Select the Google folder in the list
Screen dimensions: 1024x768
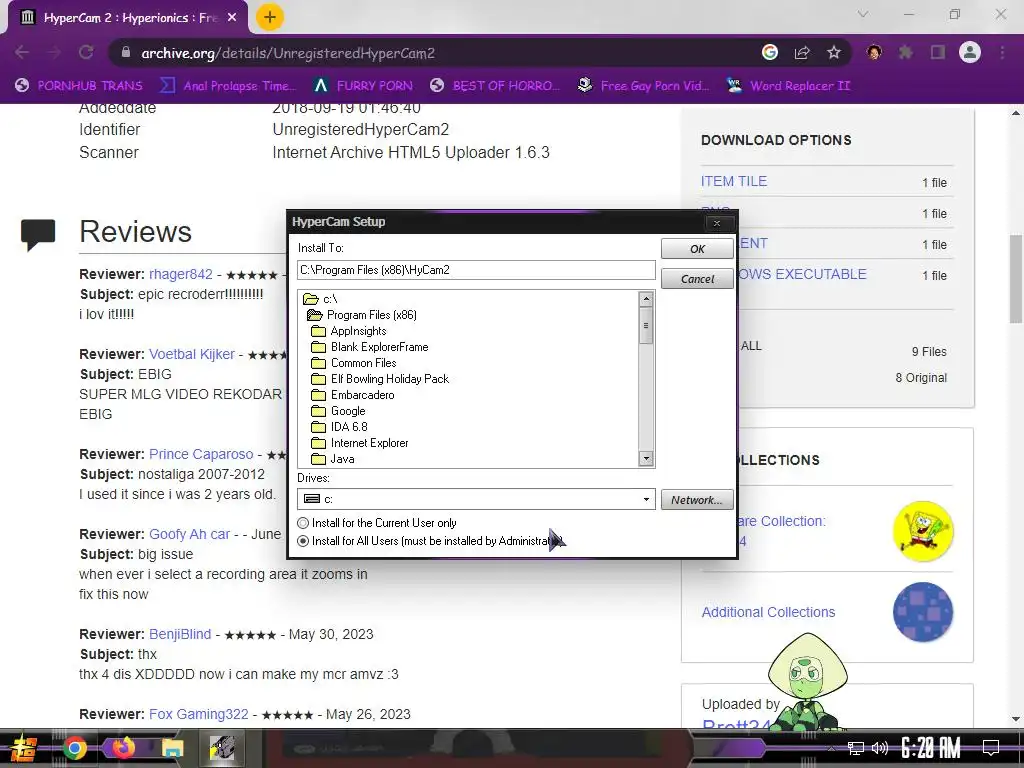tap(338, 411)
